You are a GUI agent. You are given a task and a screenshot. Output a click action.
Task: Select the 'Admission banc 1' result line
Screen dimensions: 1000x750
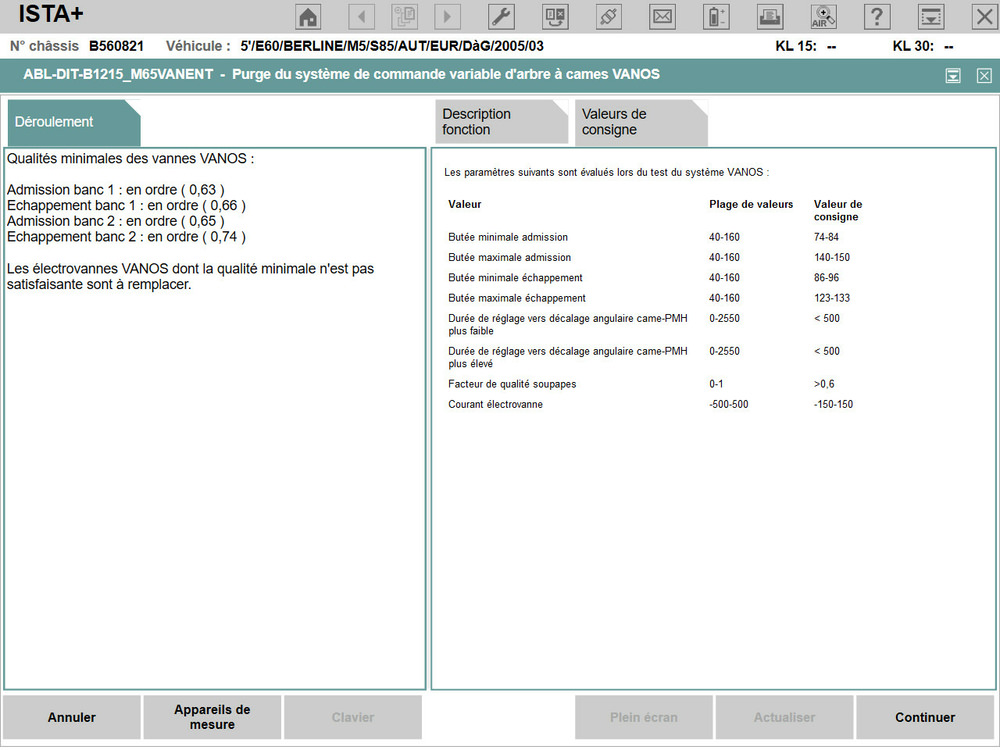115,190
